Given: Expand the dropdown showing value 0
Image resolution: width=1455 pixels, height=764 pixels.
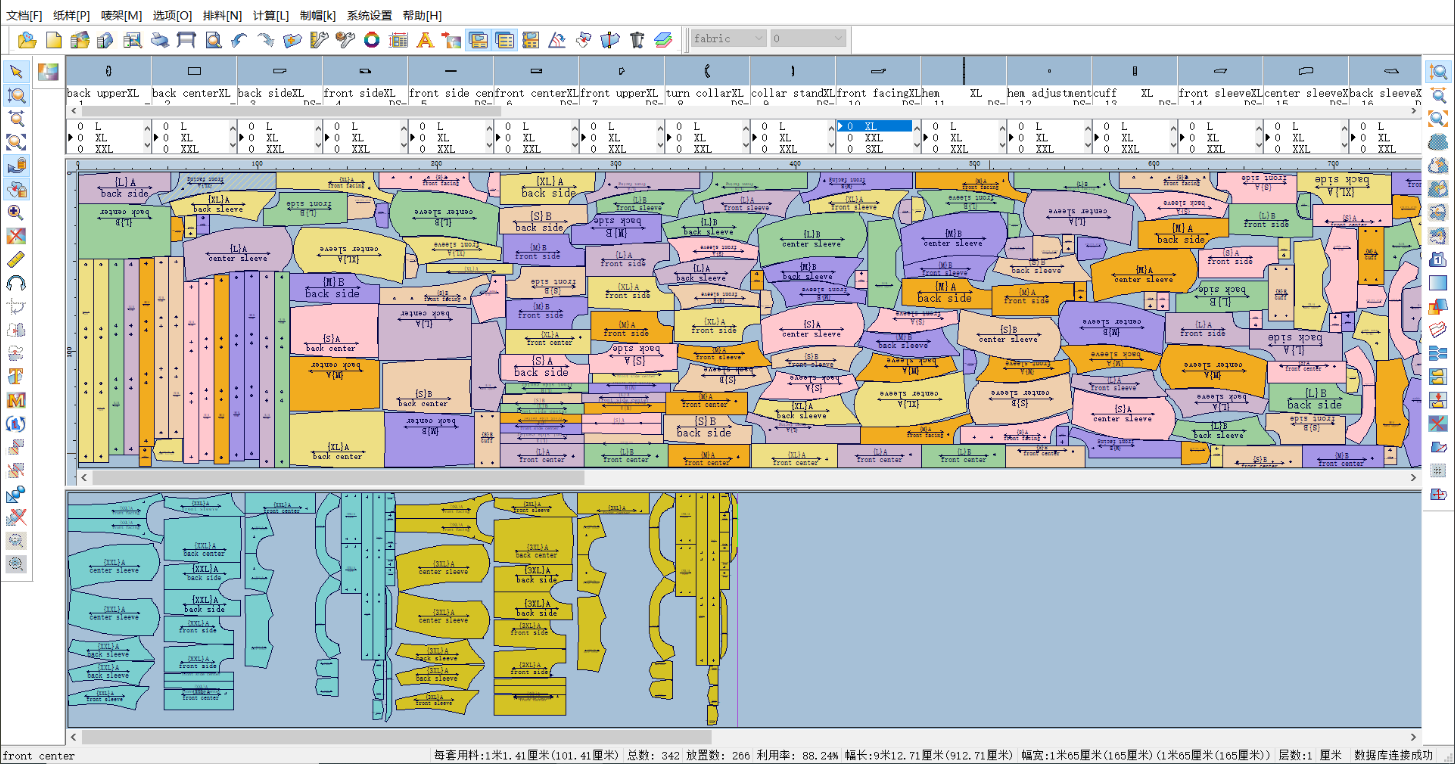Looking at the screenshot, I should (x=808, y=39).
